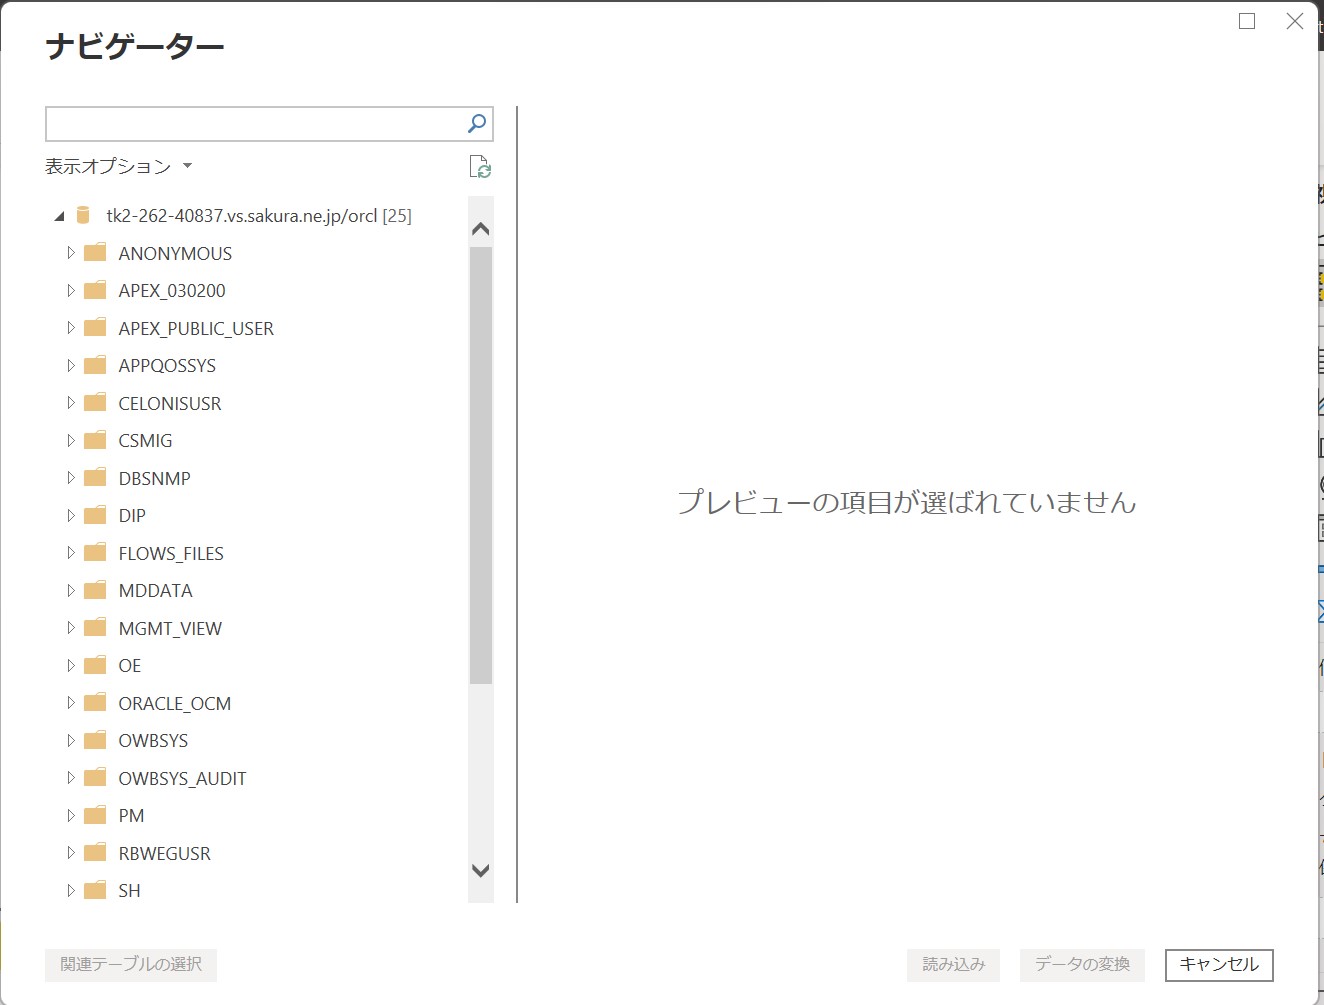Expand the OE schema arrow

(70, 666)
